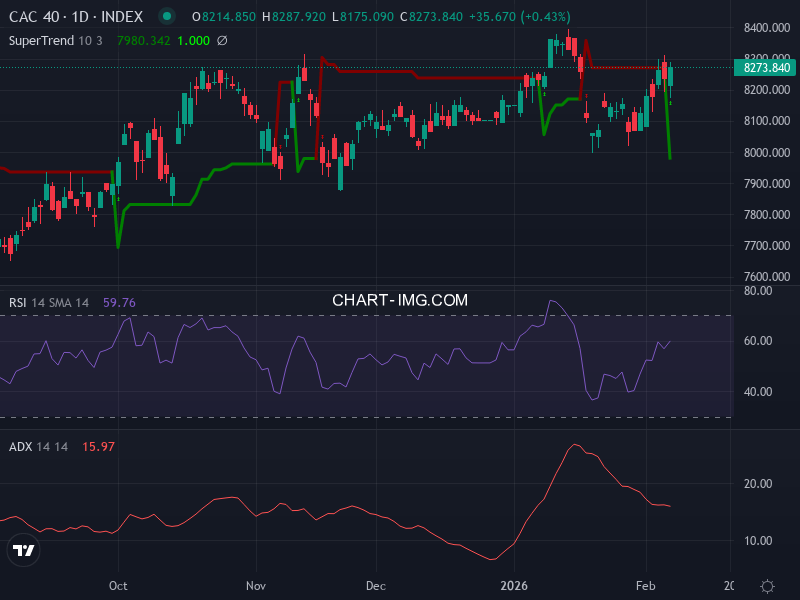Select the Feb label on time axis
The width and height of the screenshot is (800, 600).
[x=646, y=586]
